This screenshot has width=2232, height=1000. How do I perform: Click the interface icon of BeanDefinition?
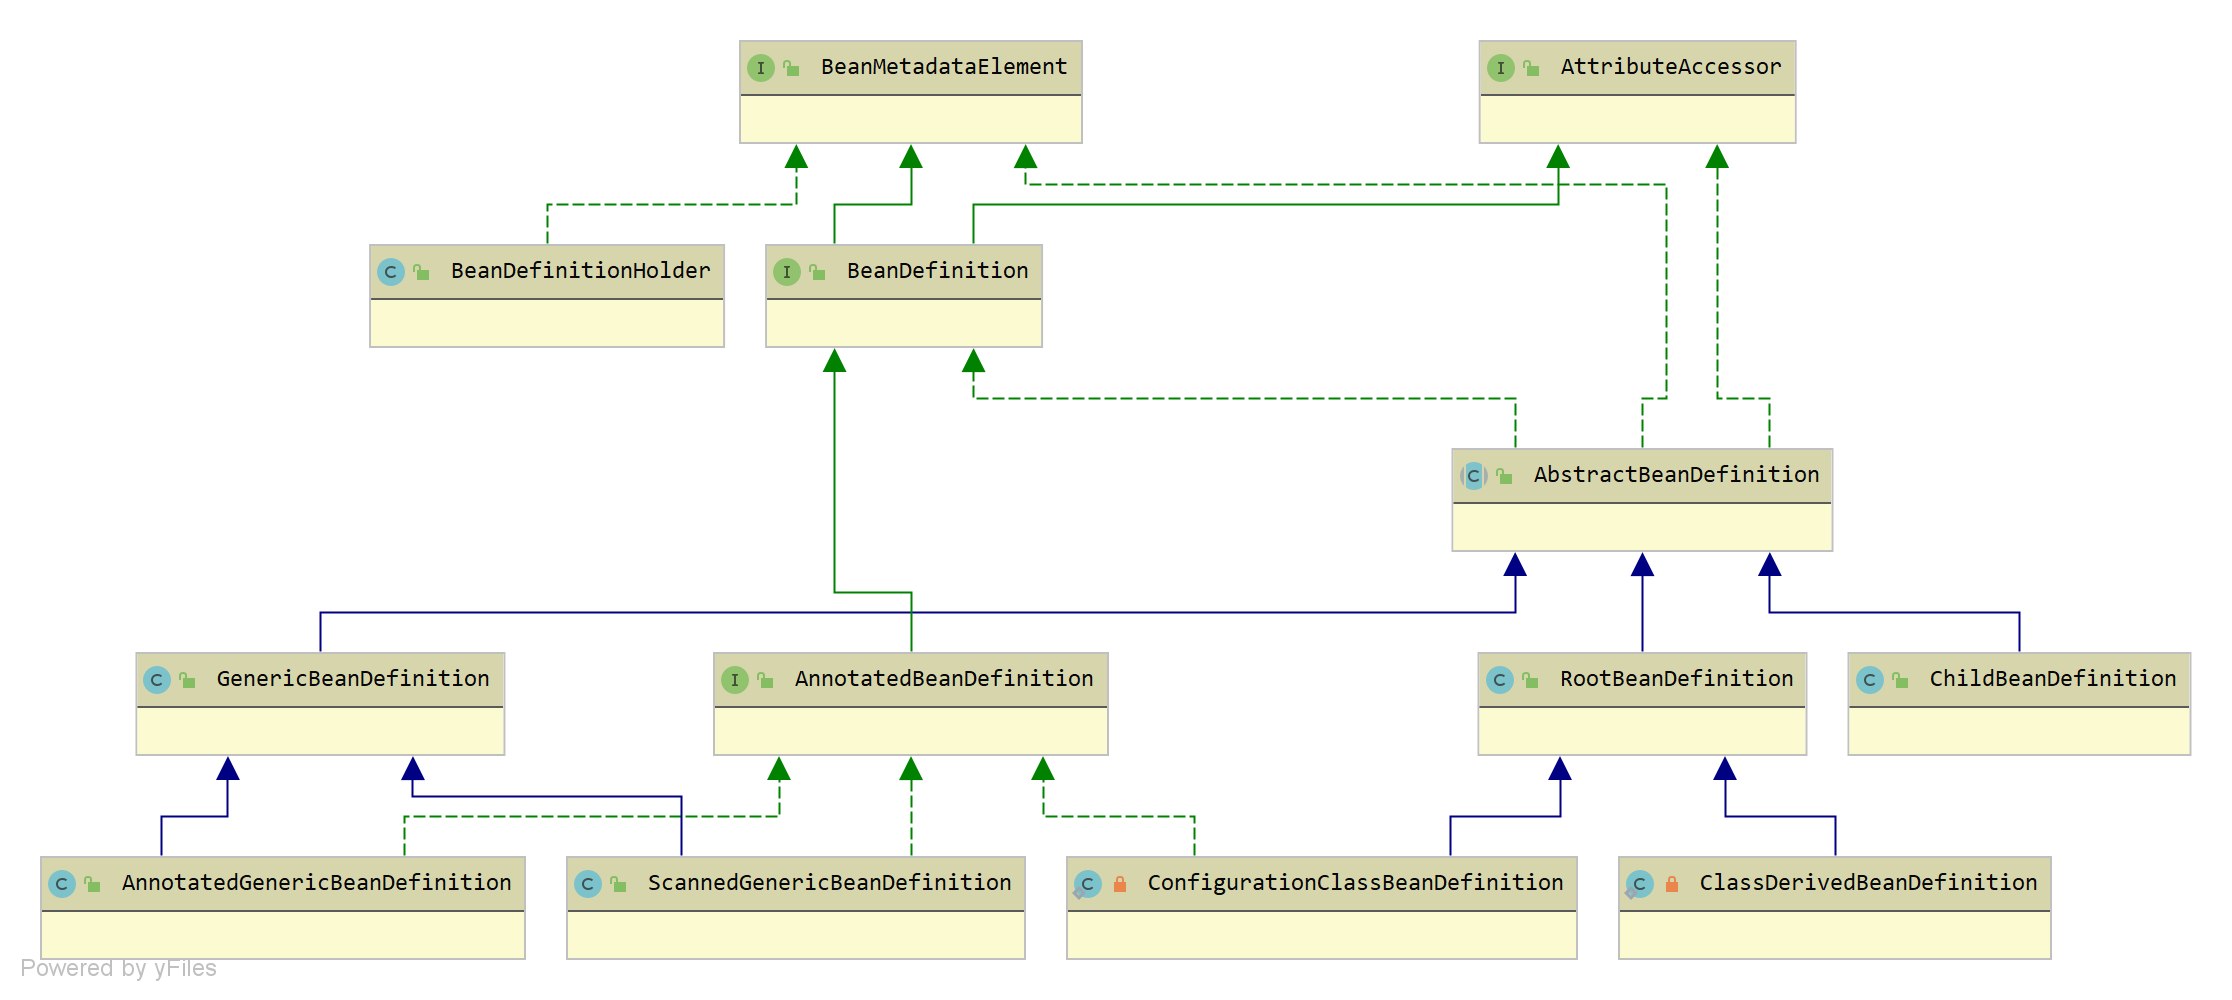point(787,272)
